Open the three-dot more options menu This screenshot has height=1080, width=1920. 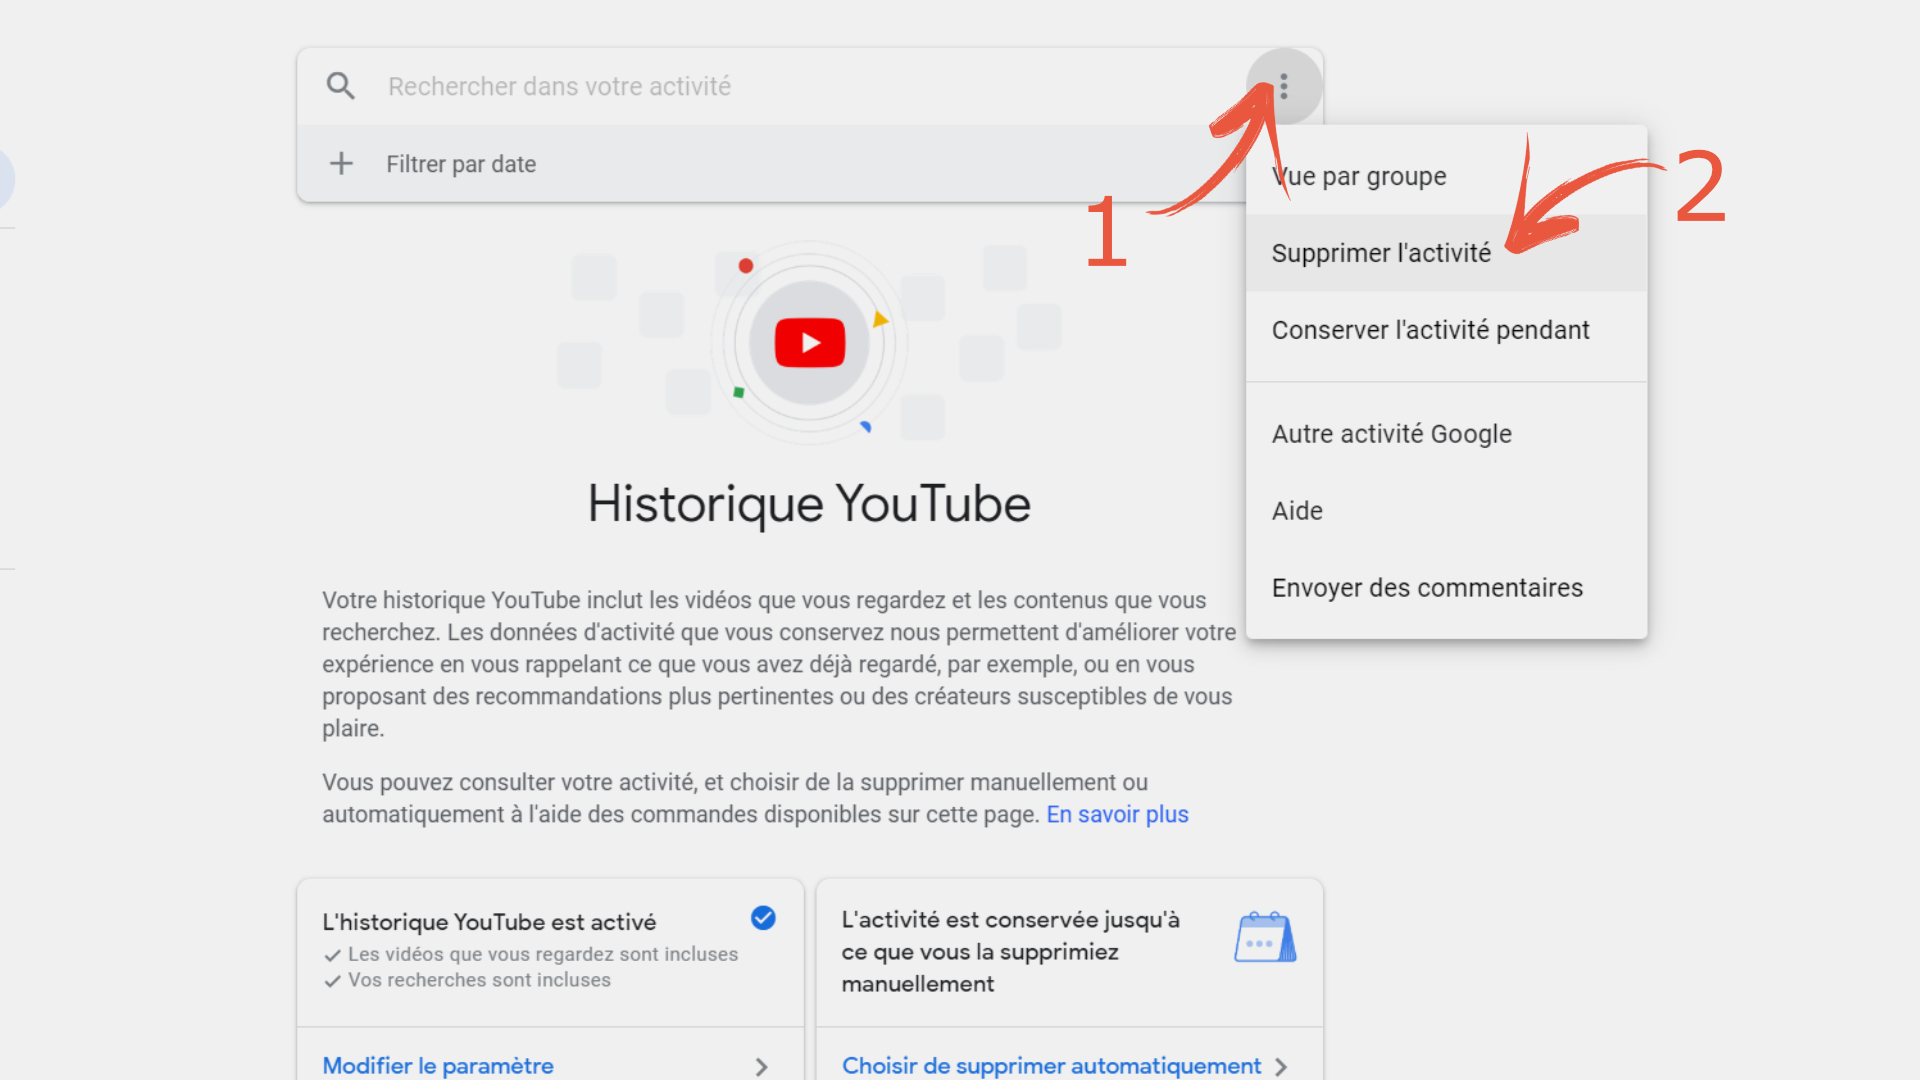[1284, 87]
